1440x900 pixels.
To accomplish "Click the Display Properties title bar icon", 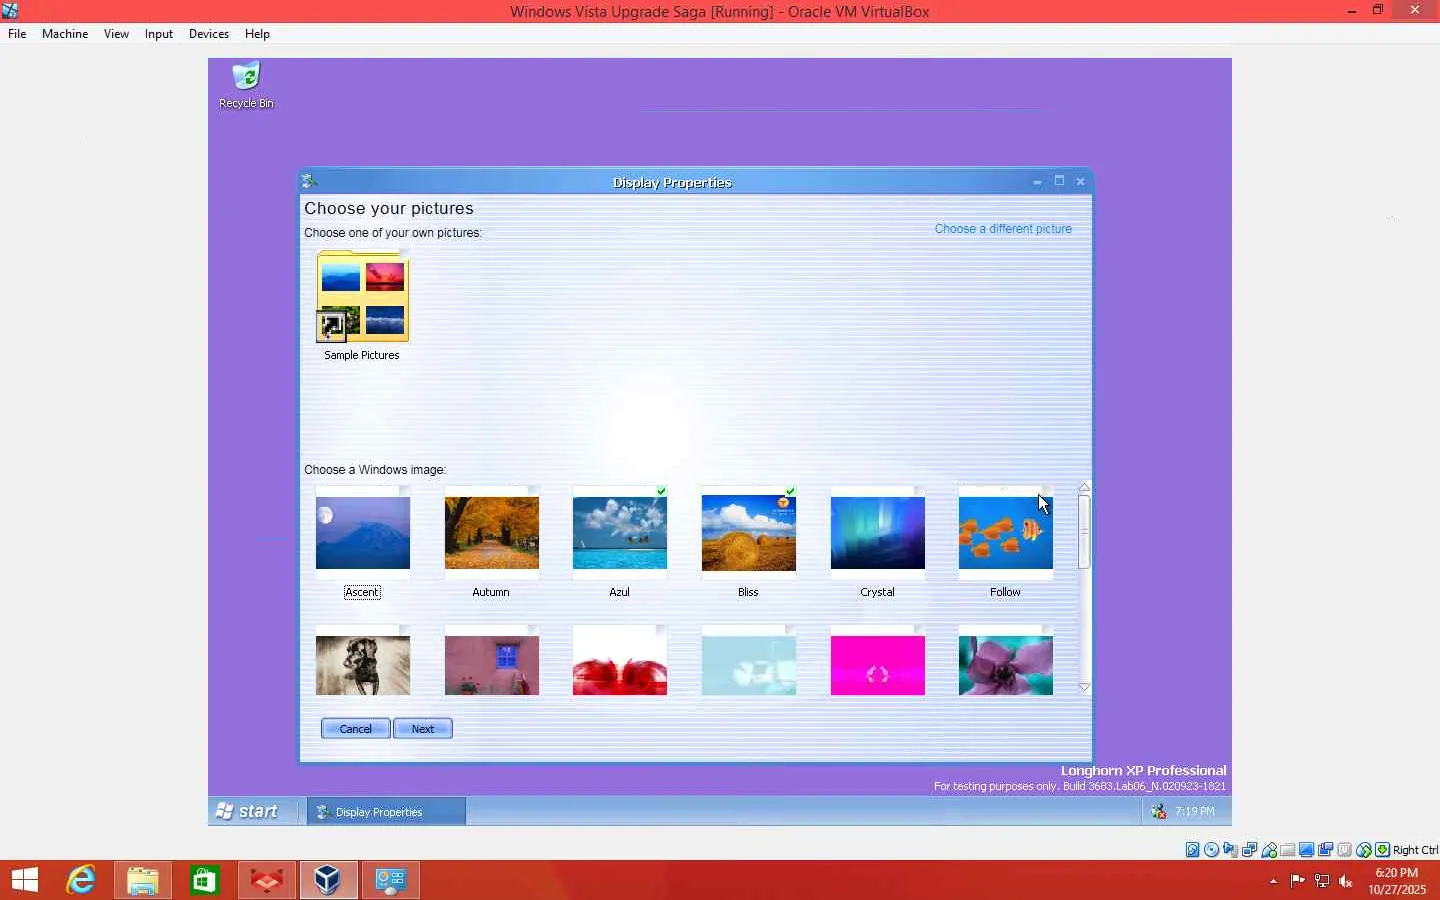I will click(310, 181).
